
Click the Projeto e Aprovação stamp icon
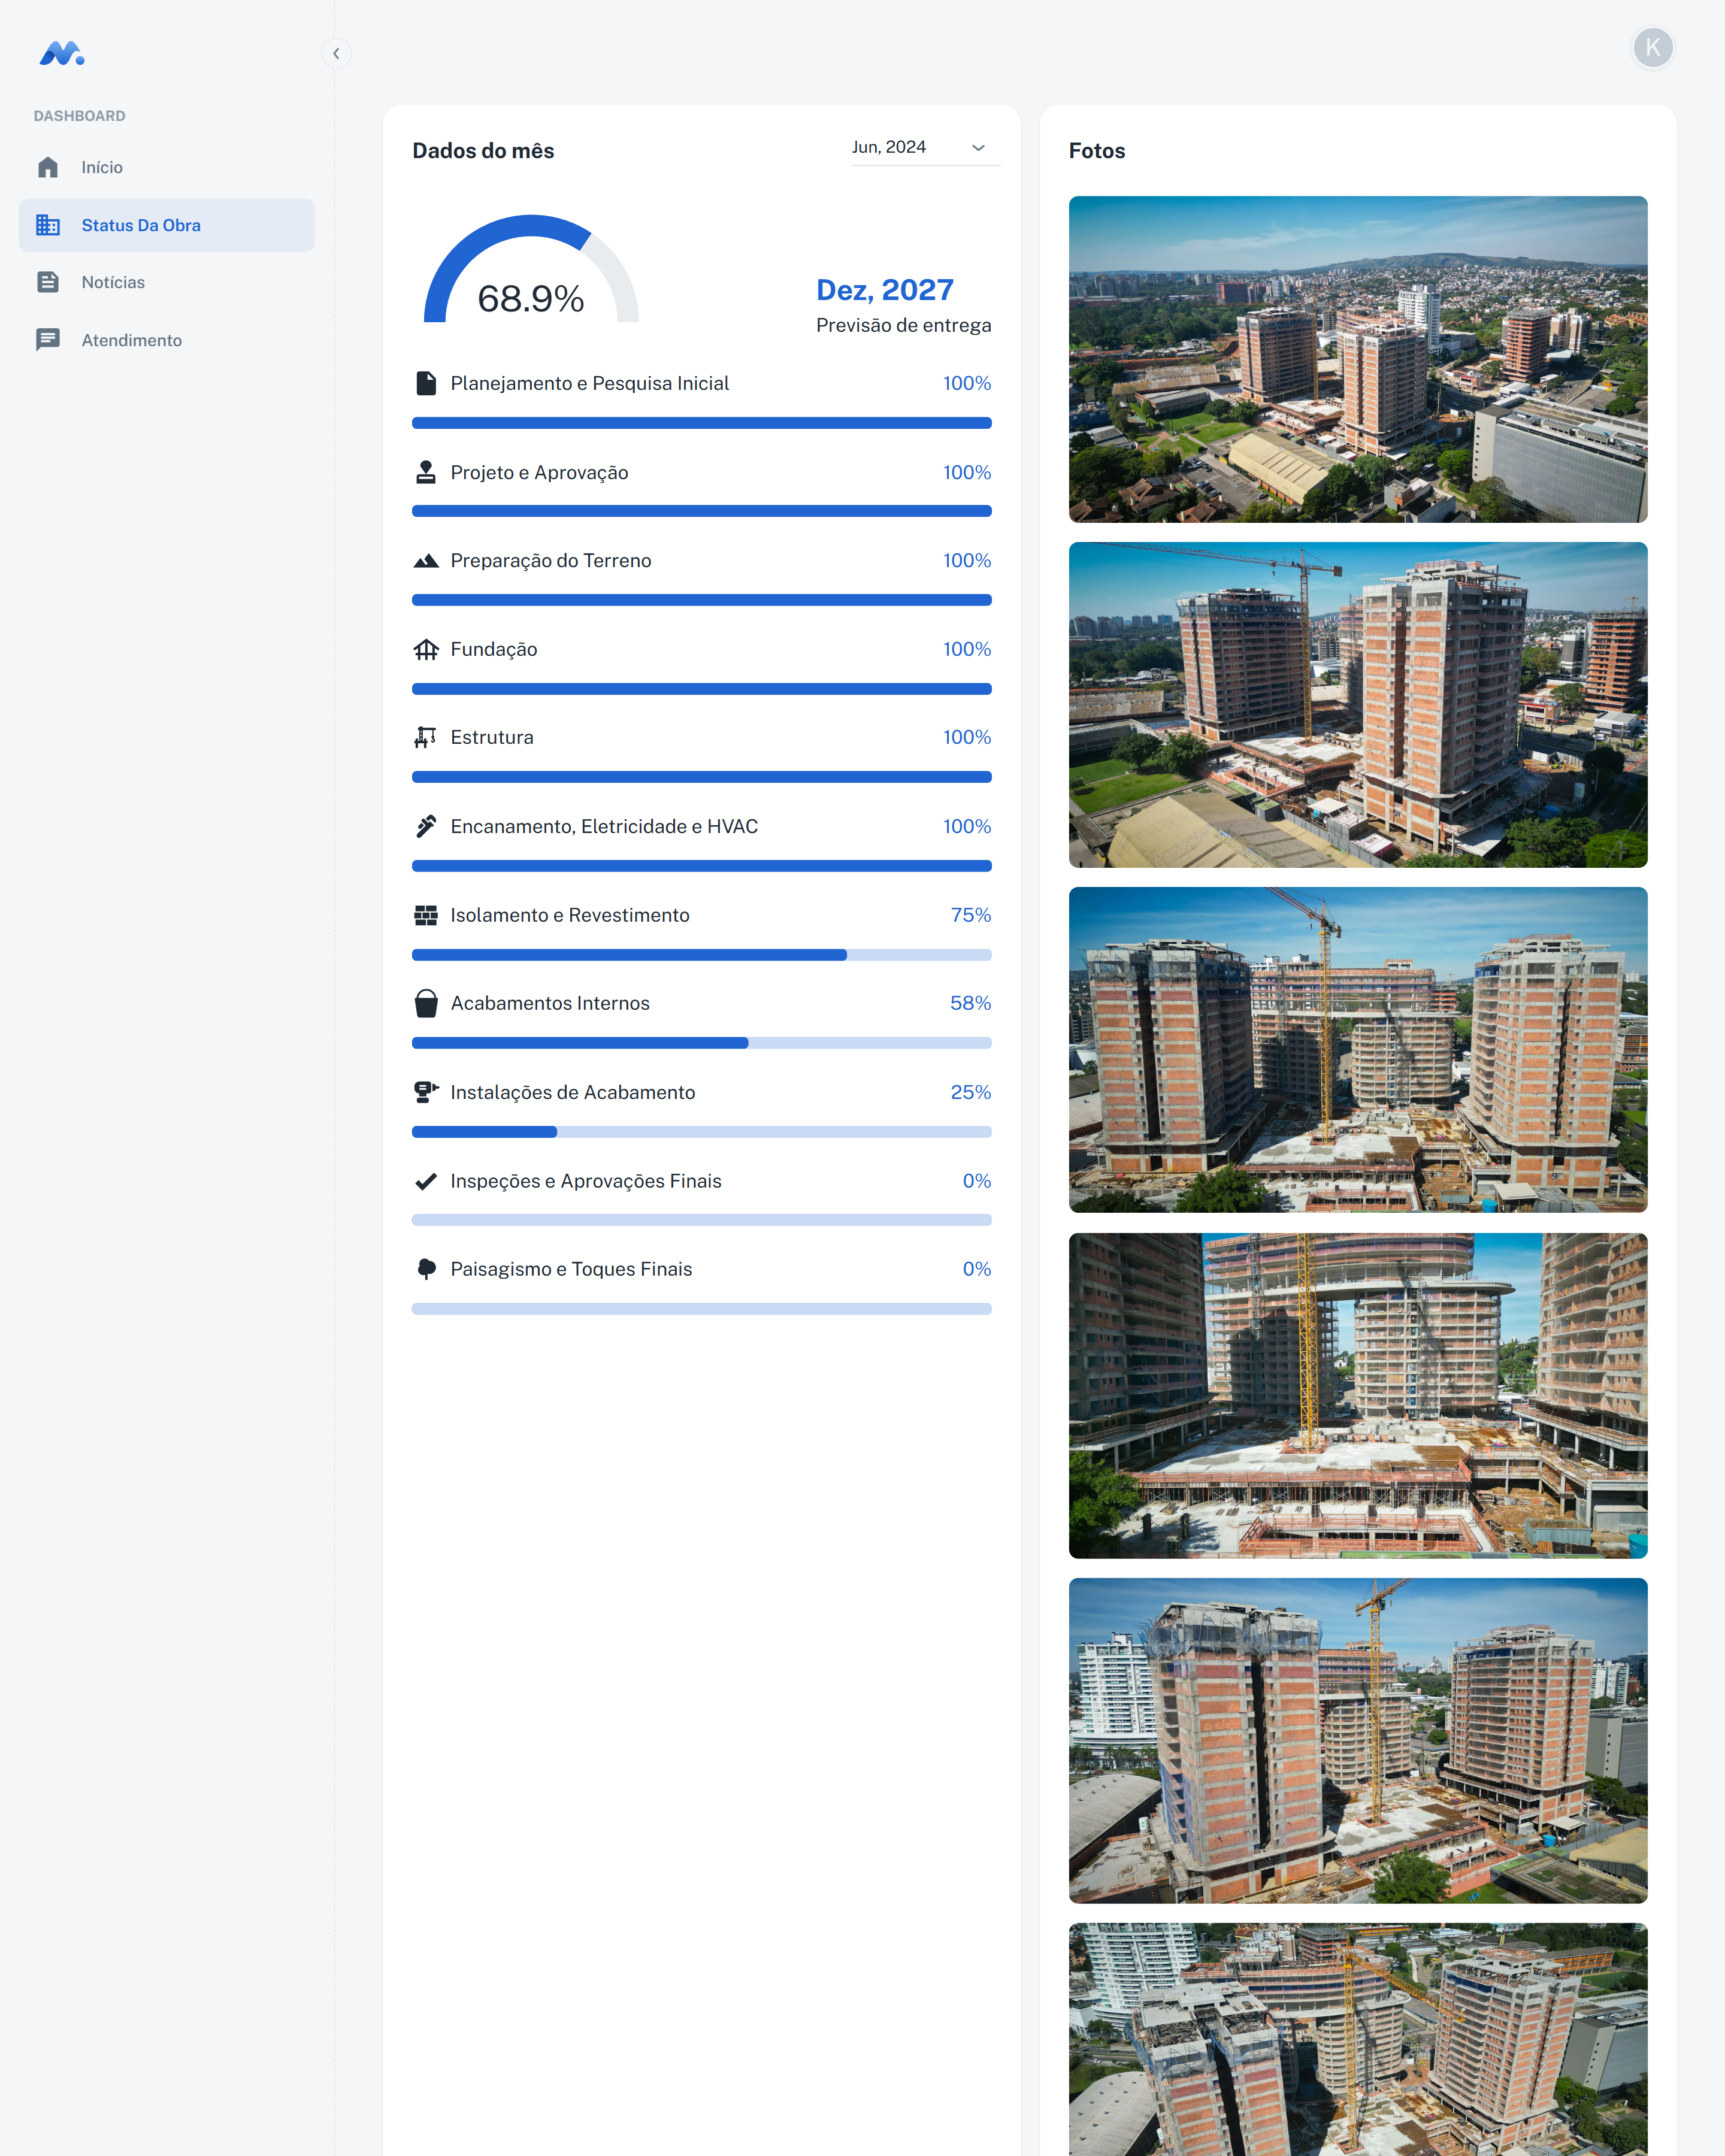point(426,472)
